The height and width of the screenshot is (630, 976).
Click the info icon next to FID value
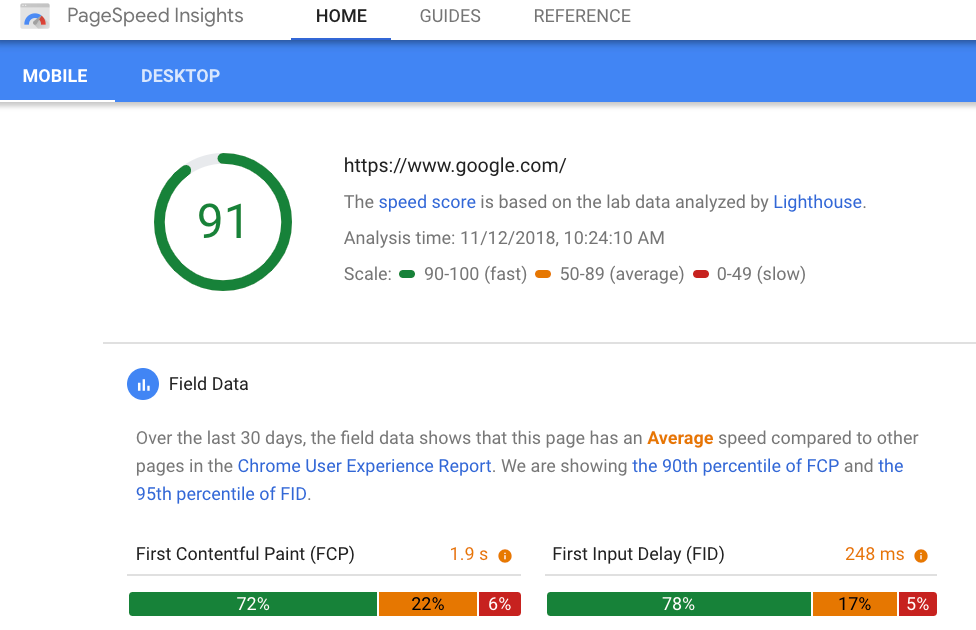921,555
